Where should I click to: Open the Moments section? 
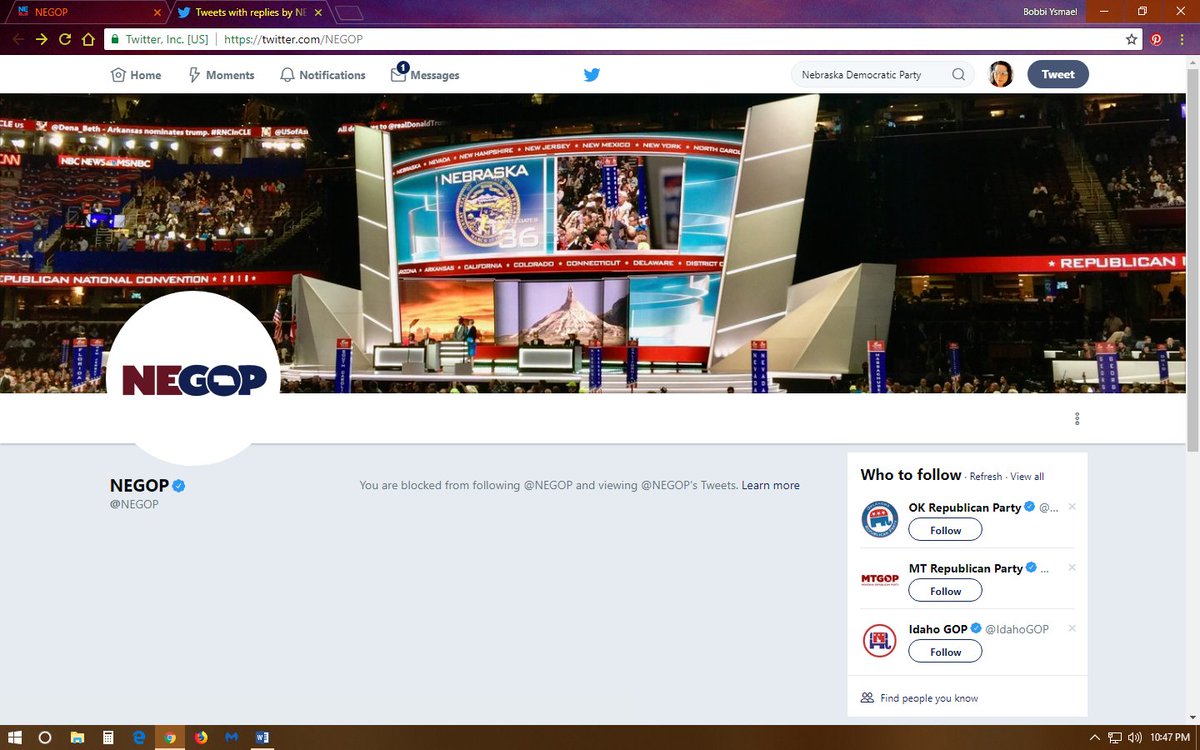click(x=221, y=75)
